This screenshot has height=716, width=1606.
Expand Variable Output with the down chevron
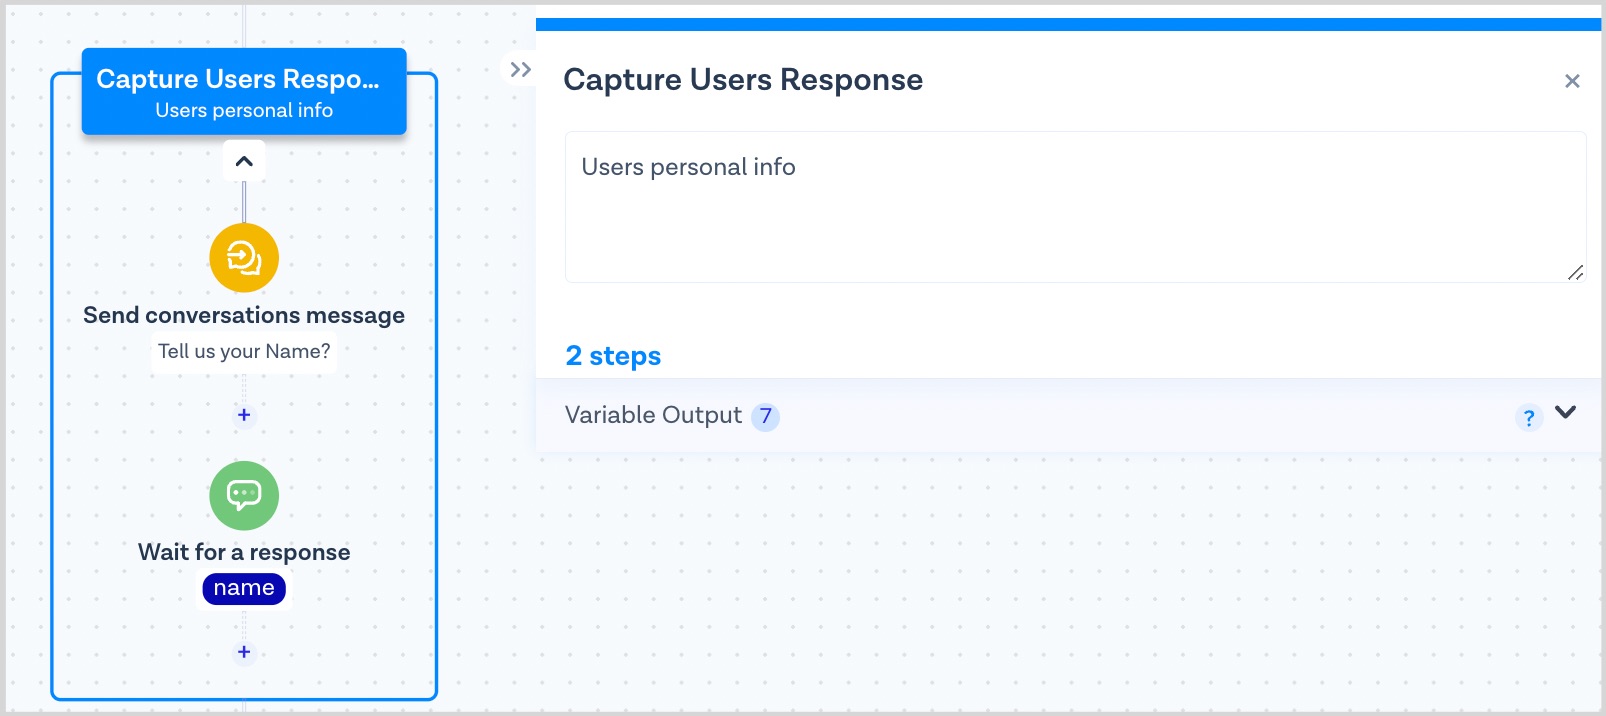pyautogui.click(x=1566, y=412)
